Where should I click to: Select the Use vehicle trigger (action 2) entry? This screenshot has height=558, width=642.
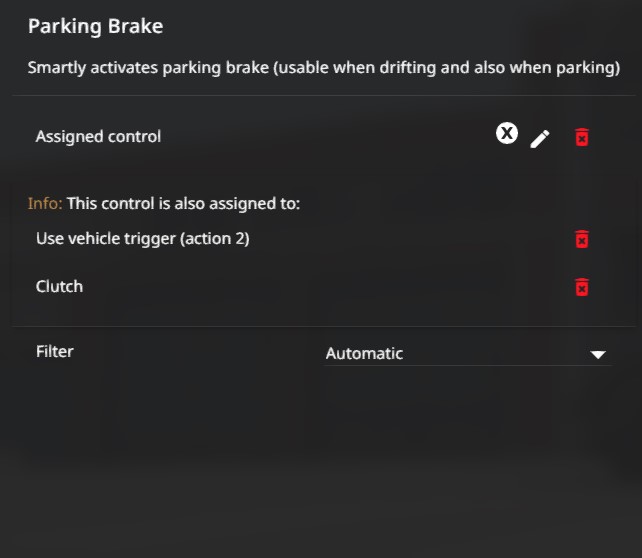142,239
